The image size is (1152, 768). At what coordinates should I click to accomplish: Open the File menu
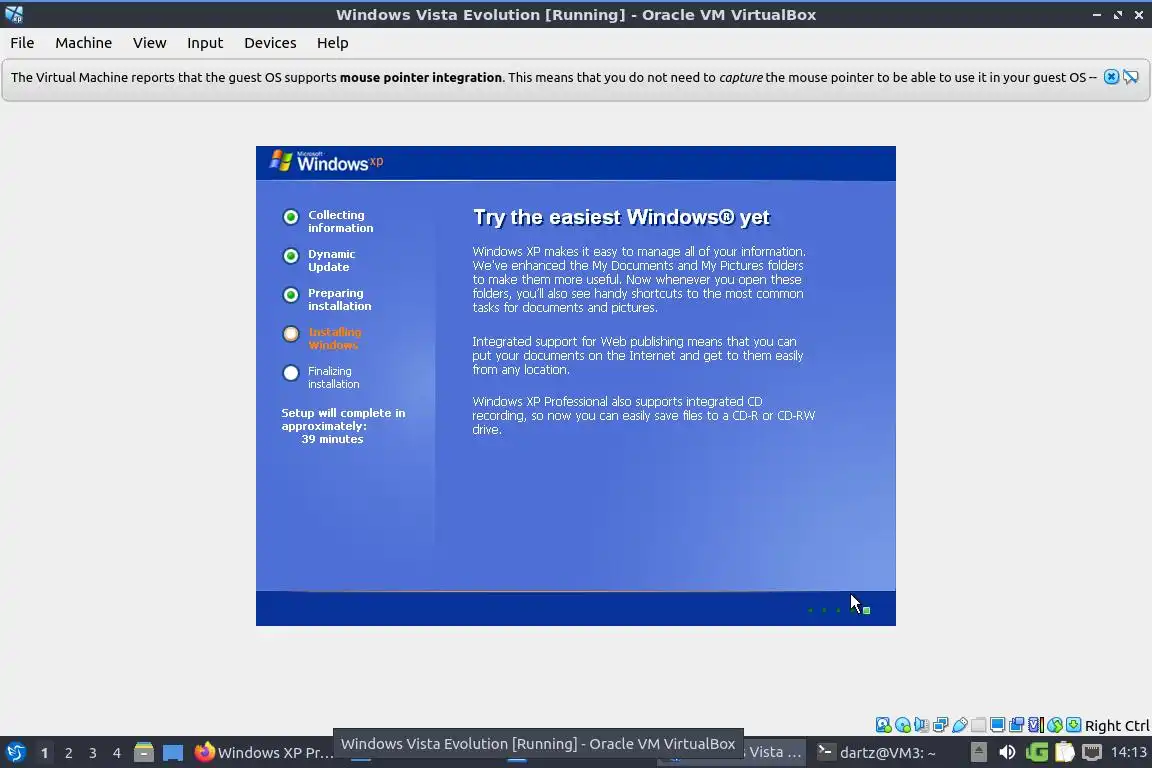(22, 43)
